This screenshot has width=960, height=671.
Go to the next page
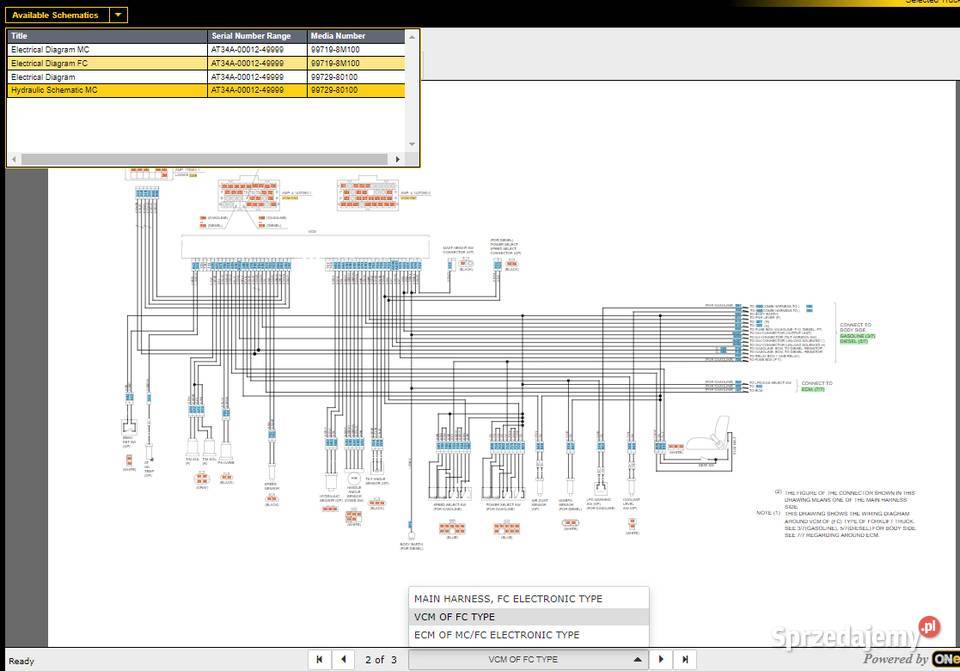pos(661,659)
